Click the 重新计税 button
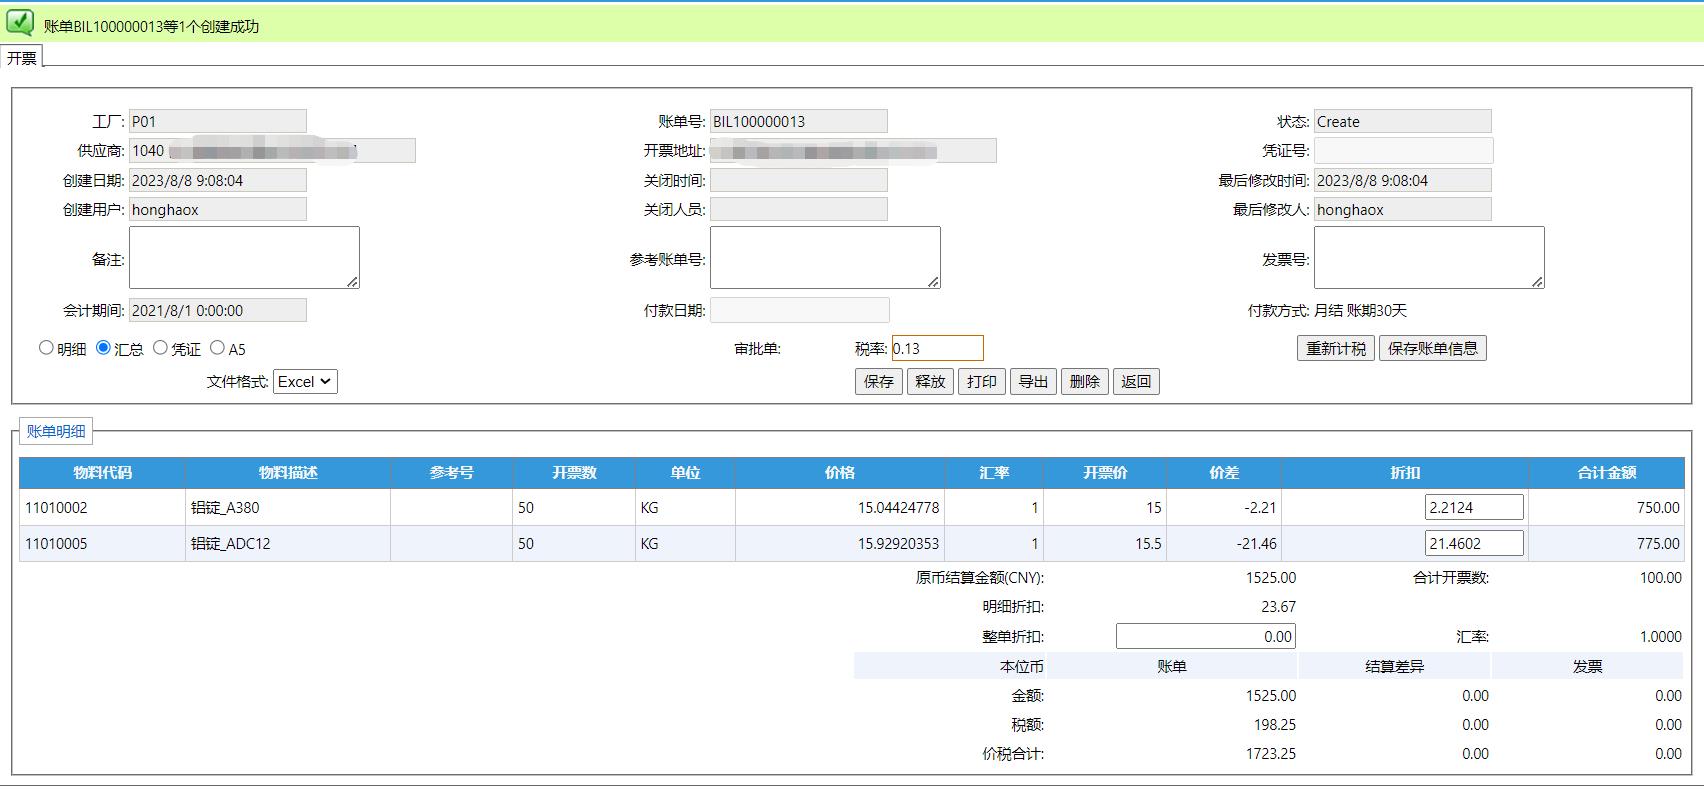Screen dimensions: 1704x791 tap(1336, 348)
